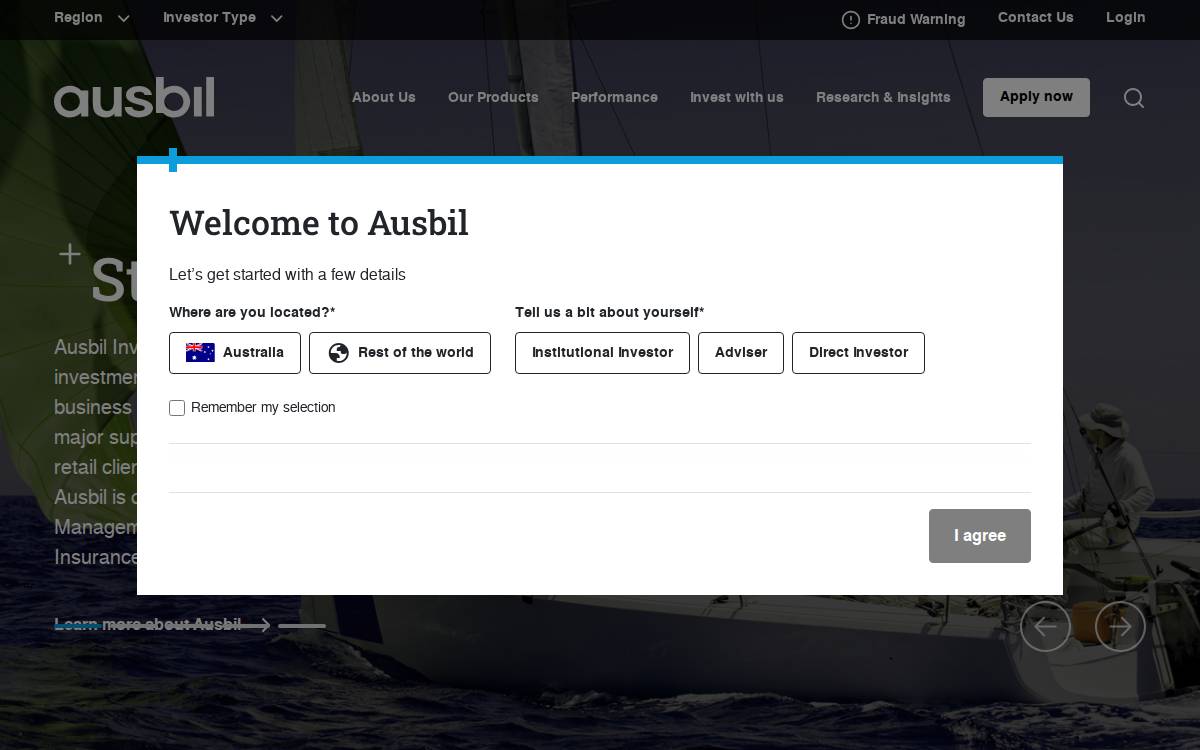Choose Adviser option
Image resolution: width=1200 pixels, height=750 pixels.
tap(741, 353)
